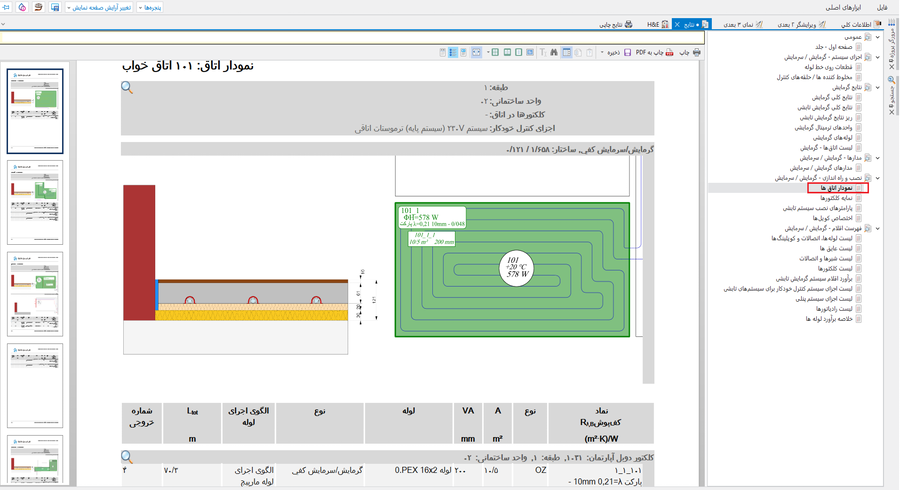
Task: Click the fit-to-width zoom icon in toolbar
Action: [x=476, y=52]
